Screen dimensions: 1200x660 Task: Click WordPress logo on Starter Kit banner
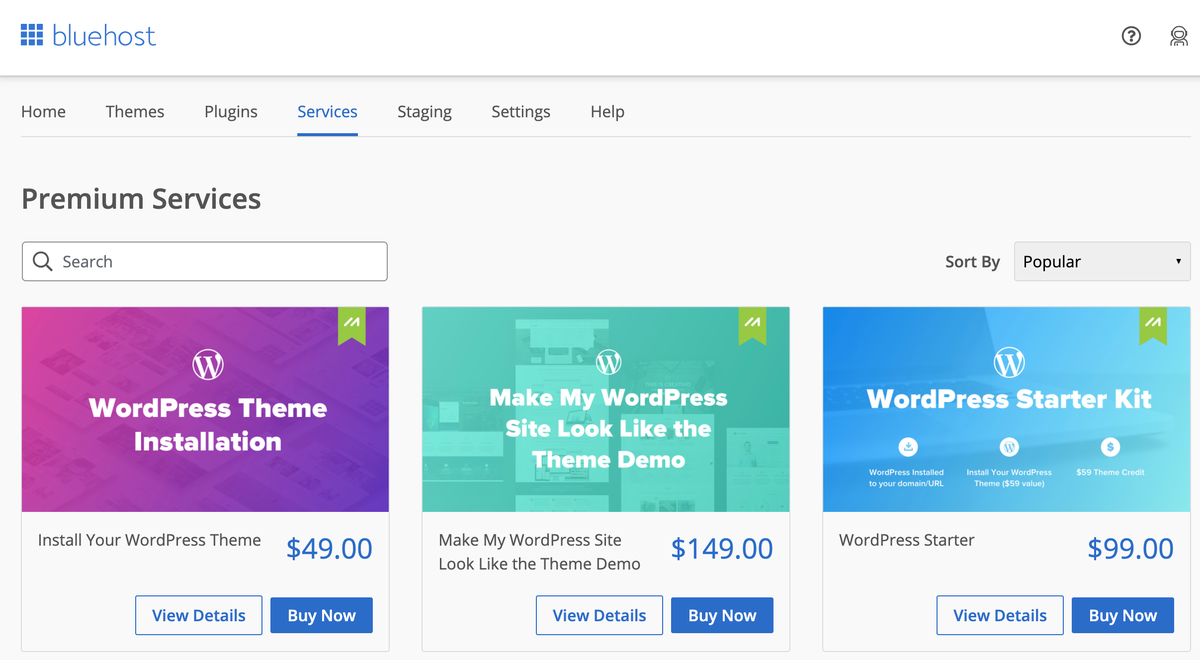click(1009, 362)
